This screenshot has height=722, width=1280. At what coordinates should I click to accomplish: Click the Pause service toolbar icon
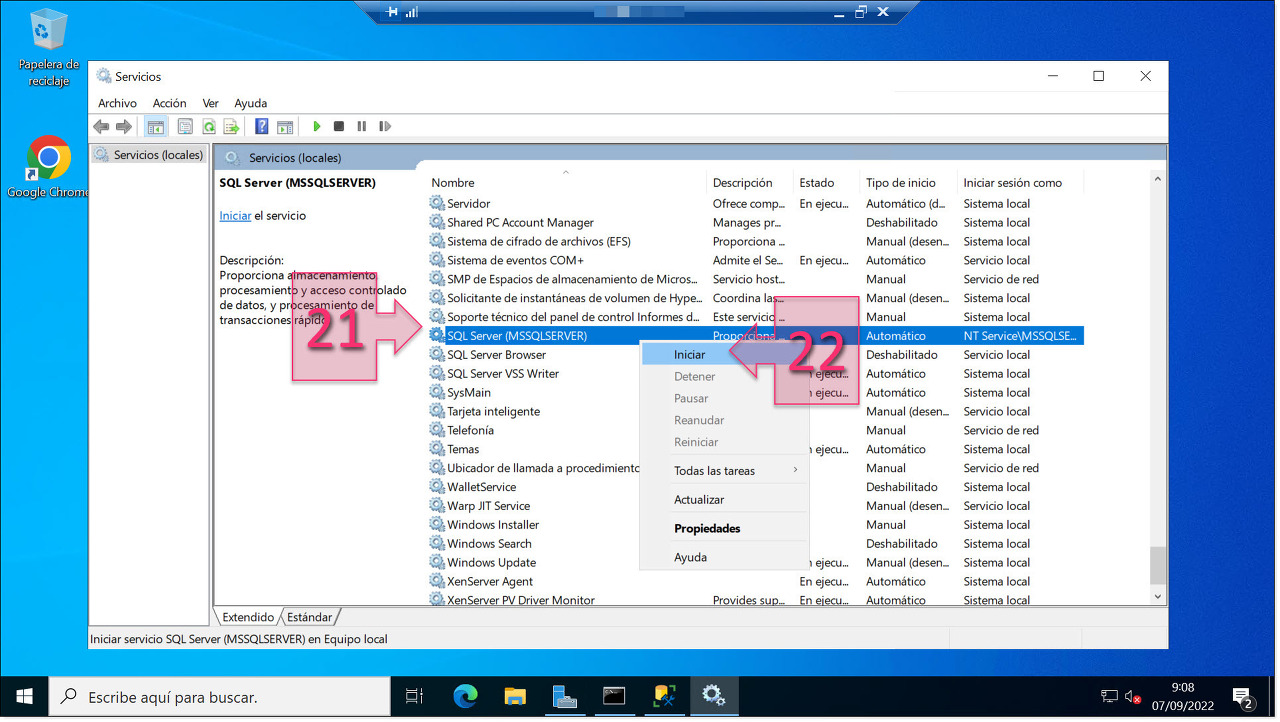pos(361,127)
